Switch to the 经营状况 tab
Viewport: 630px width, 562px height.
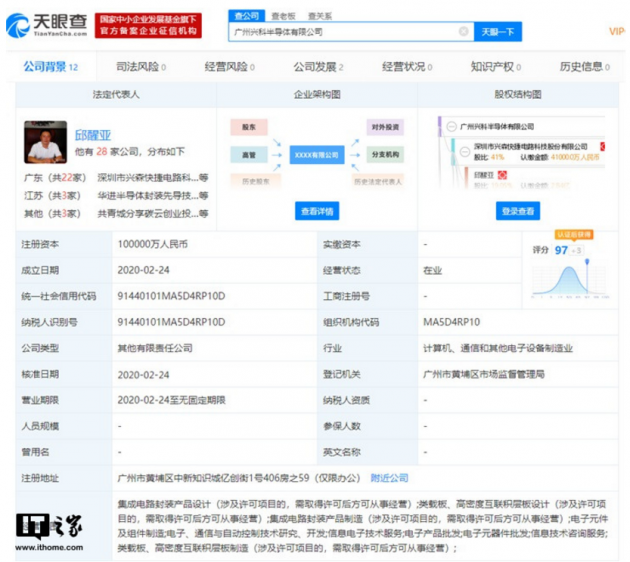coord(407,67)
